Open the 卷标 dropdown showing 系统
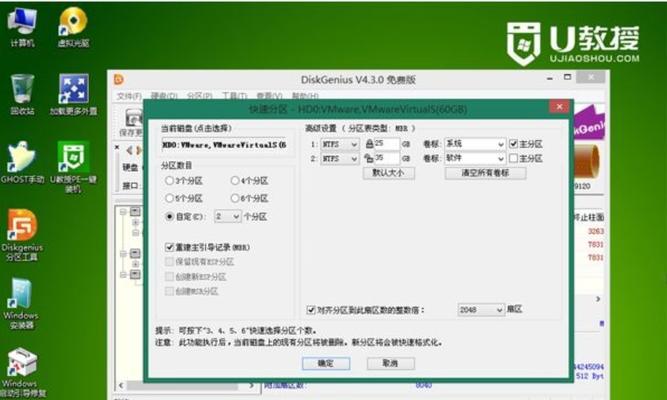667x400 pixels. pyautogui.click(x=475, y=144)
